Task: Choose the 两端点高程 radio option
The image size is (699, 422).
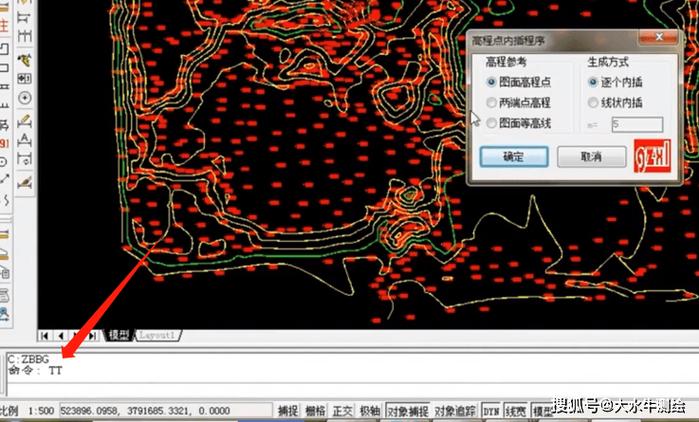Action: point(491,102)
